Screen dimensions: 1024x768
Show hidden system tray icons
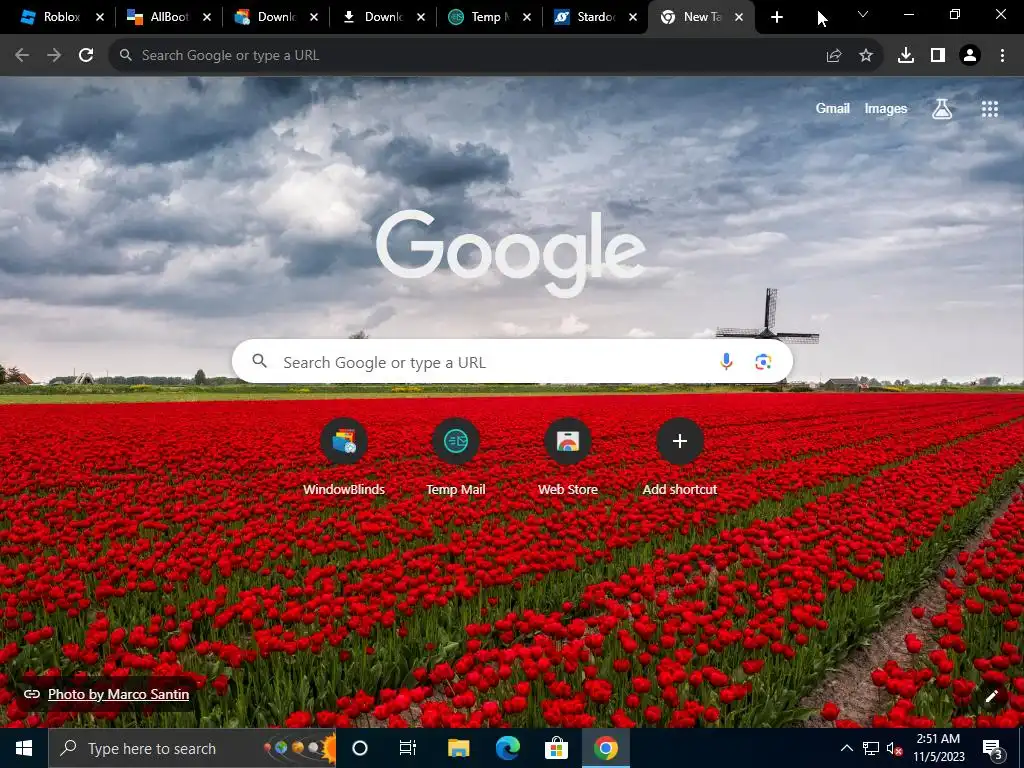point(846,748)
